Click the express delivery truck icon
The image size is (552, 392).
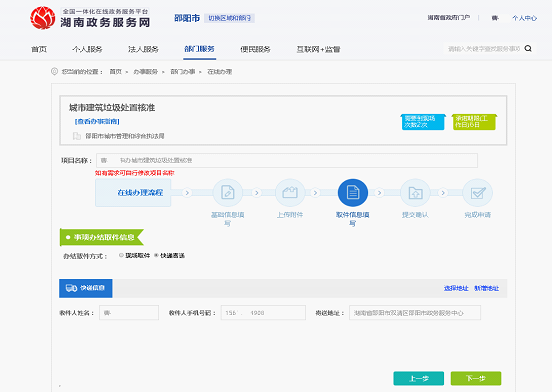(71, 288)
